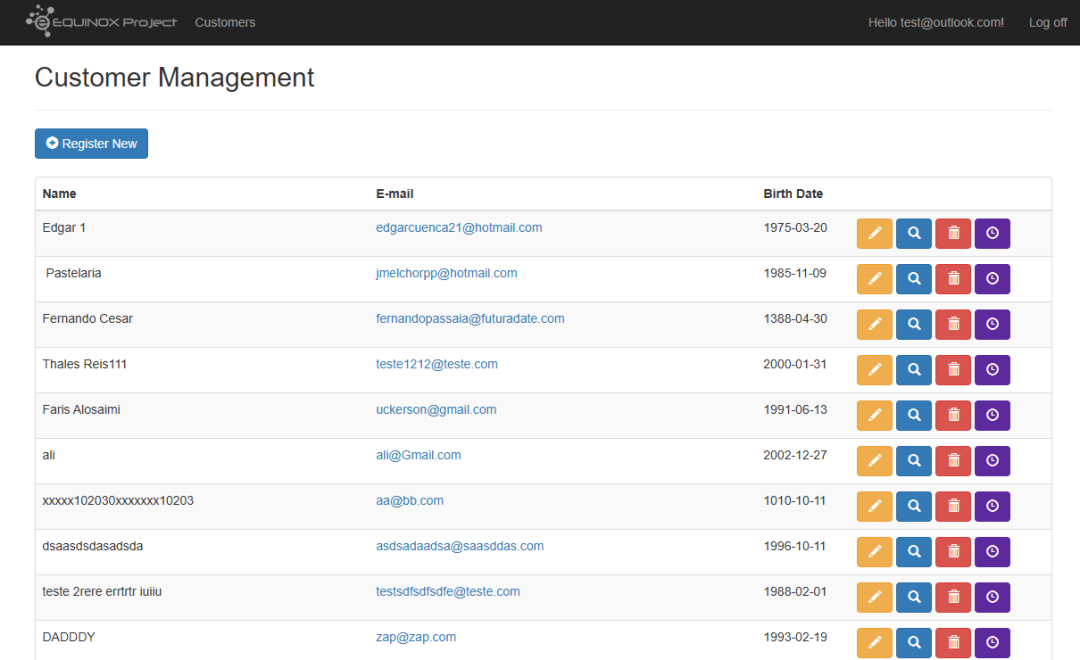Open the zap@zap.com email link
1080x660 pixels.
coord(415,637)
